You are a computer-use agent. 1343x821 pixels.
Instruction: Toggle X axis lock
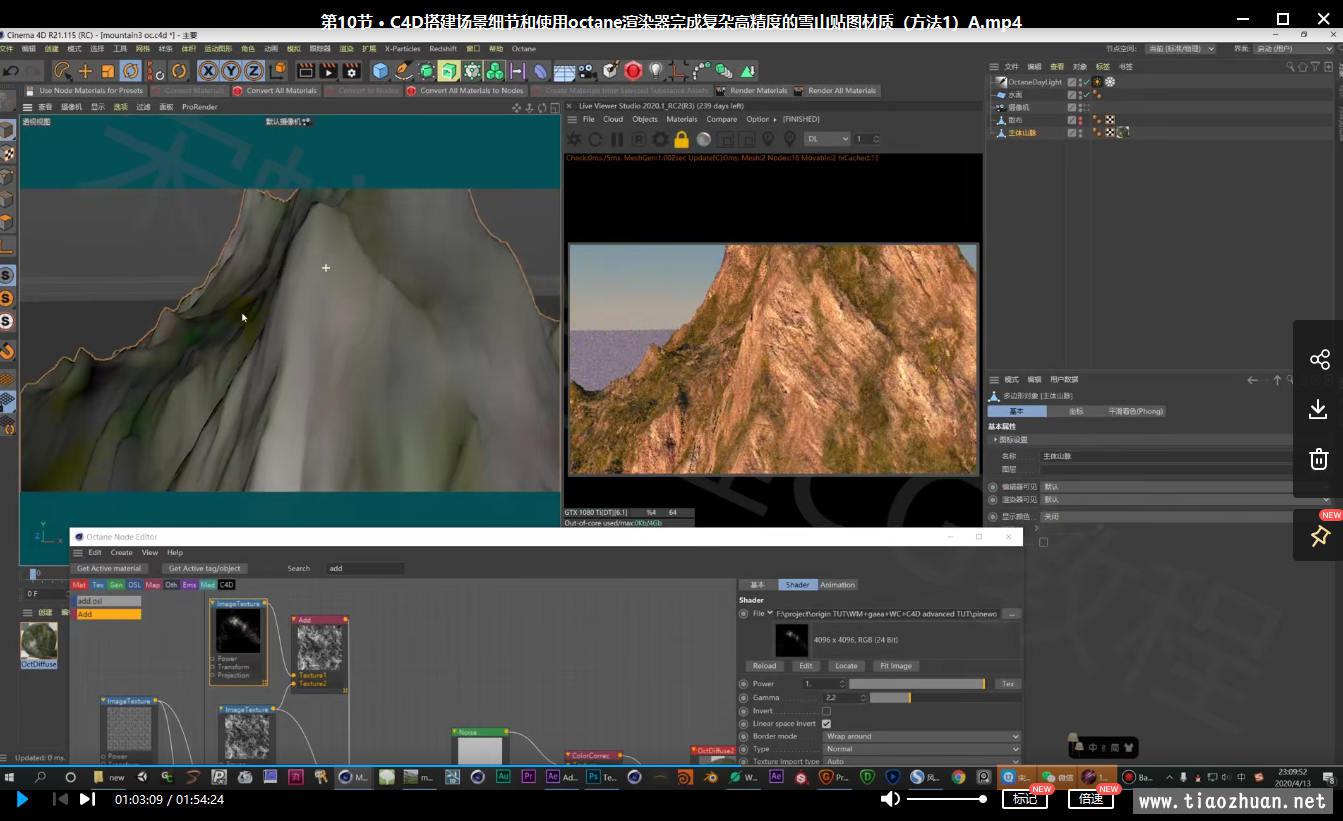pyautogui.click(x=208, y=71)
